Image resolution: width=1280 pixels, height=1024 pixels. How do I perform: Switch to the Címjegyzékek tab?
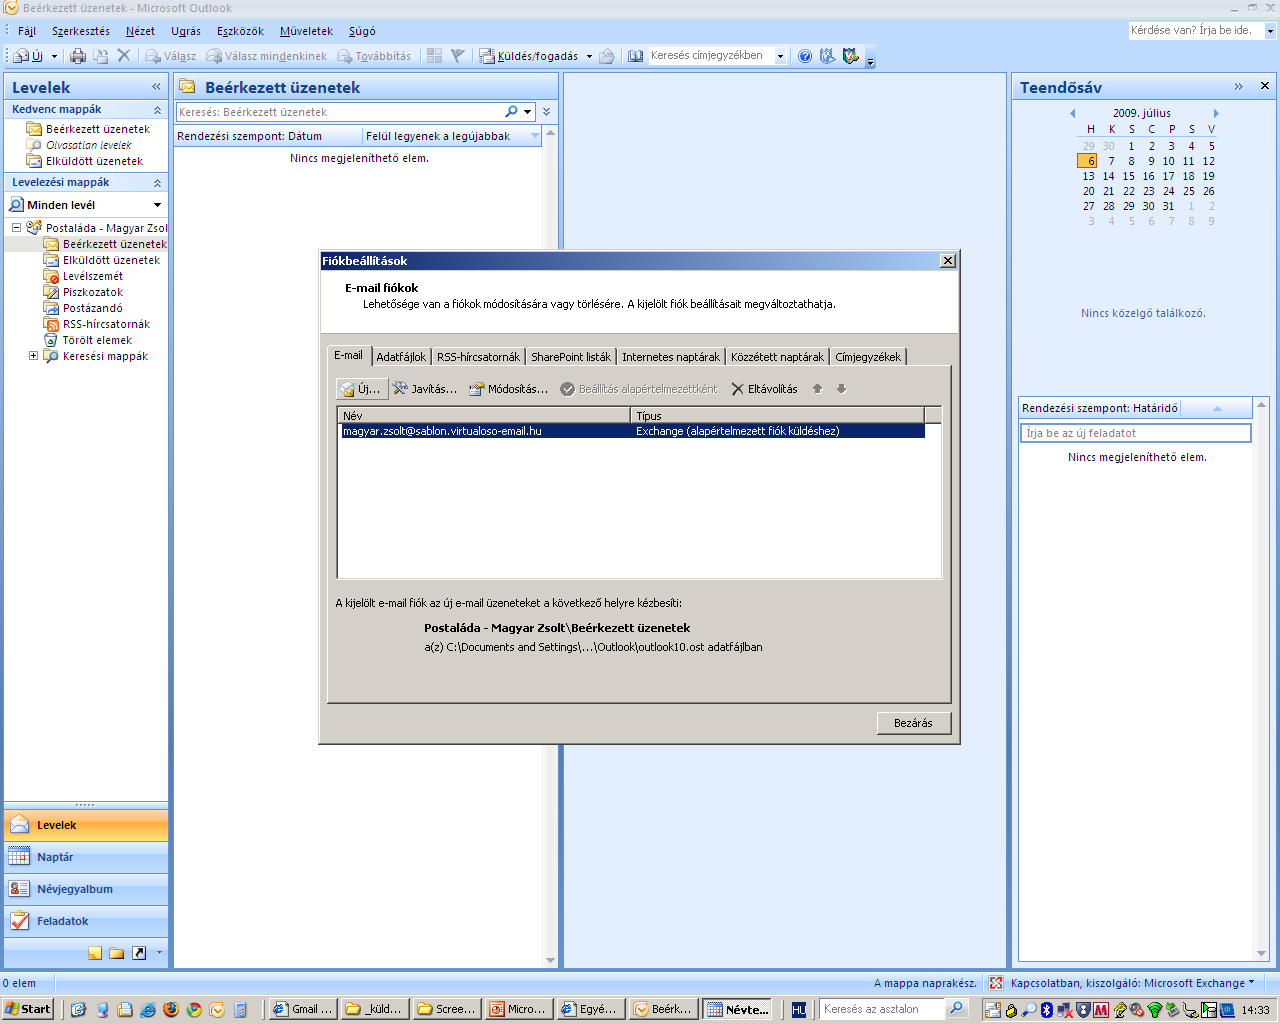pyautogui.click(x=868, y=357)
